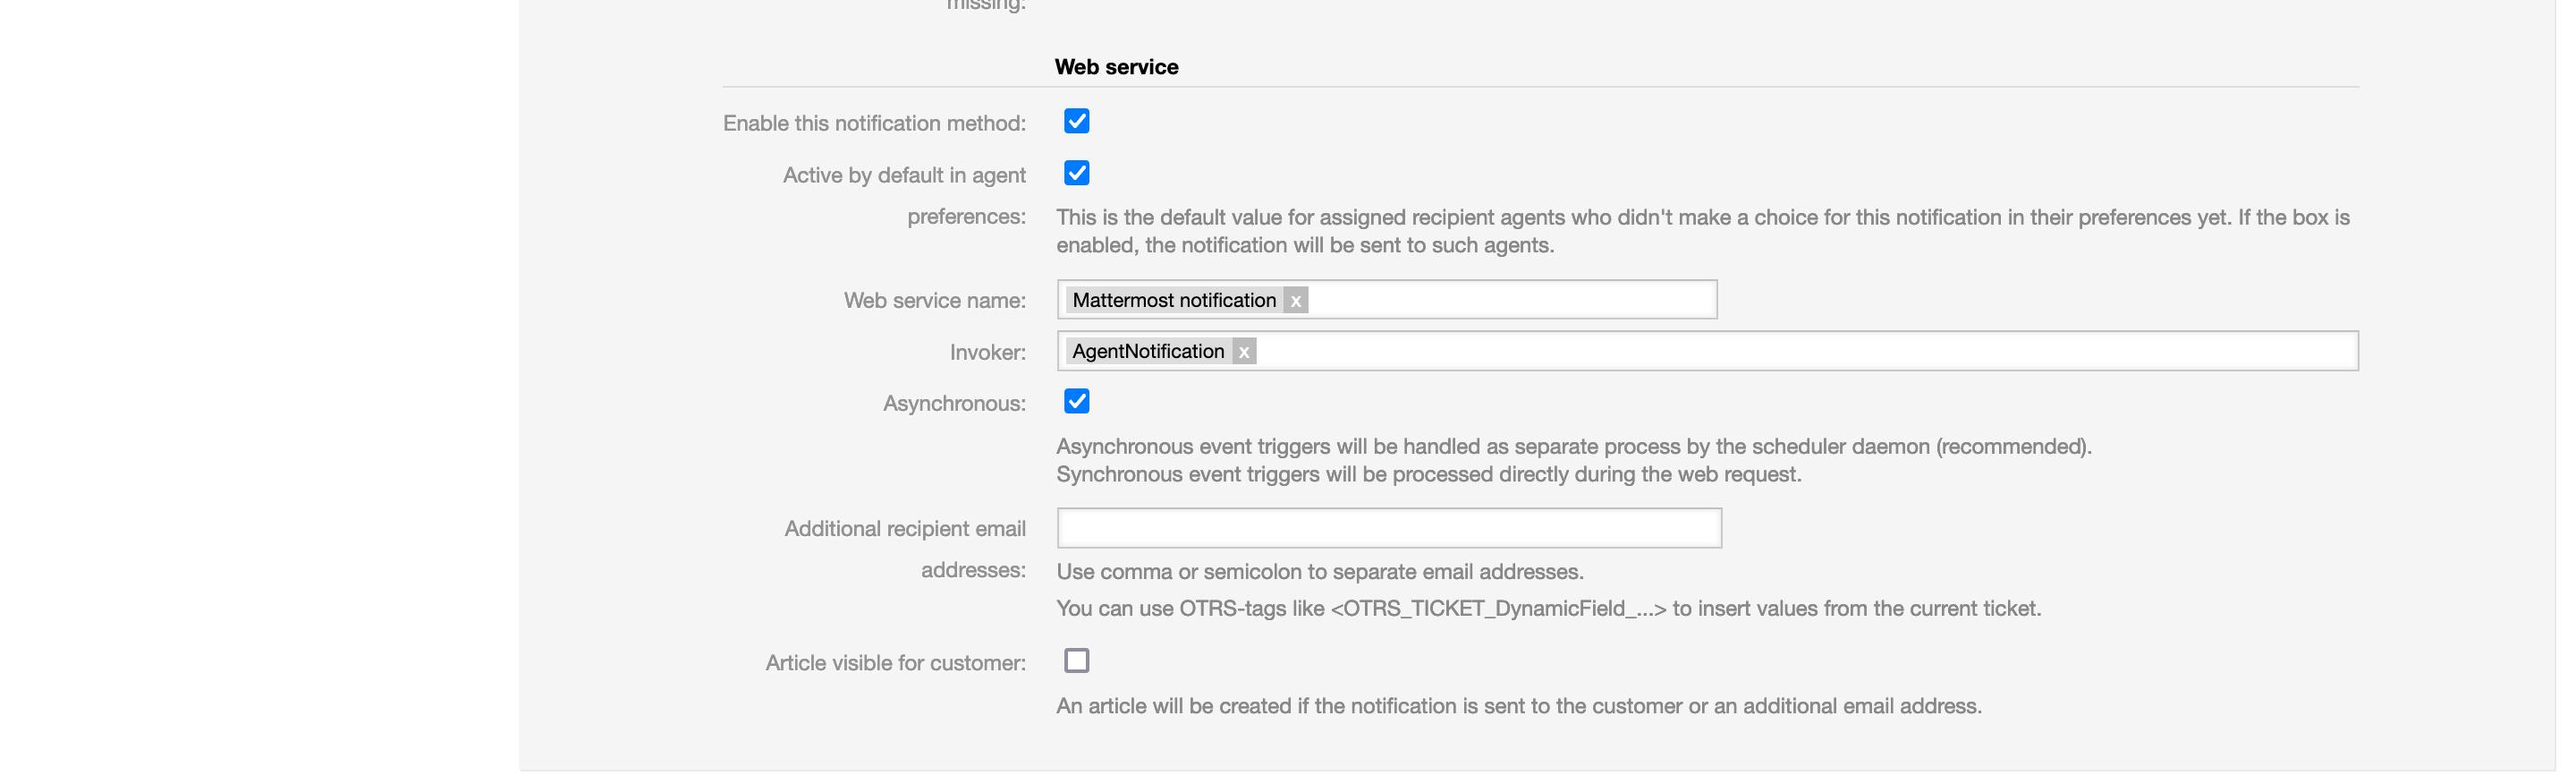The width and height of the screenshot is (2576, 784).
Task: Click the Web service section heading
Action: pos(1116,67)
